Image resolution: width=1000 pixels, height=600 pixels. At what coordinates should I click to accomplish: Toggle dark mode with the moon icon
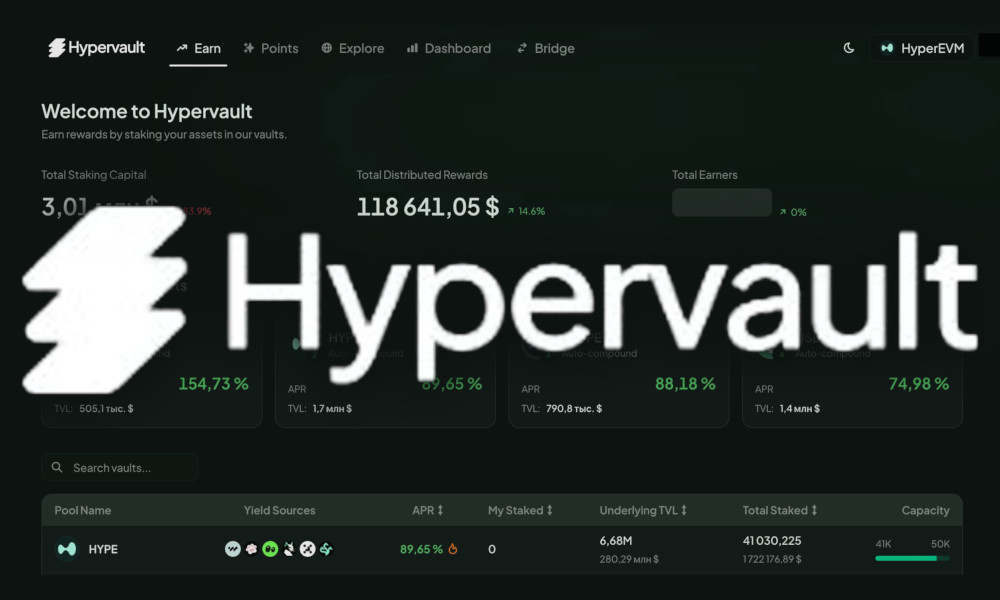click(849, 48)
